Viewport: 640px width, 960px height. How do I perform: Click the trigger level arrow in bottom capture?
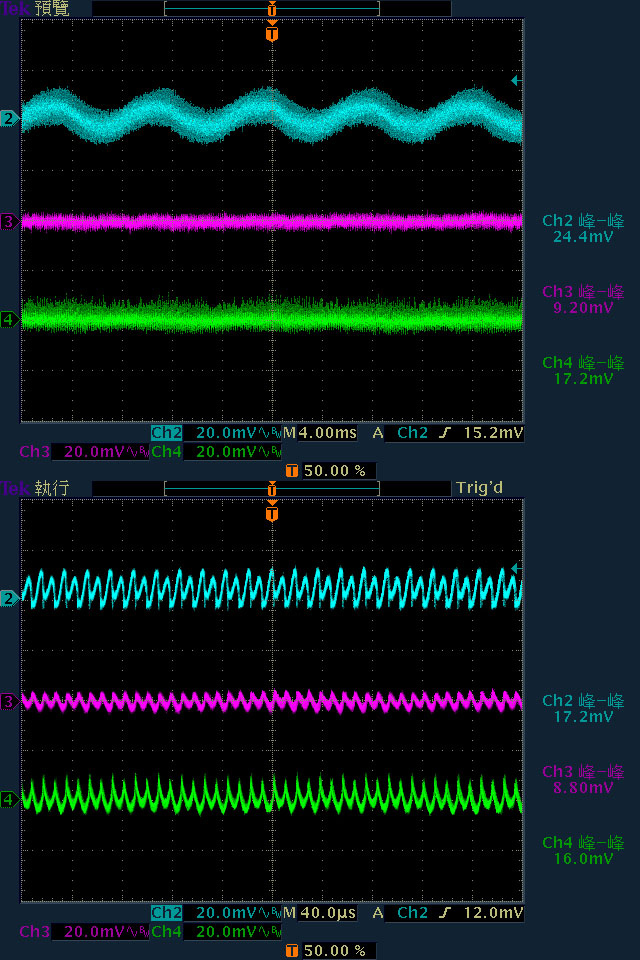click(516, 568)
